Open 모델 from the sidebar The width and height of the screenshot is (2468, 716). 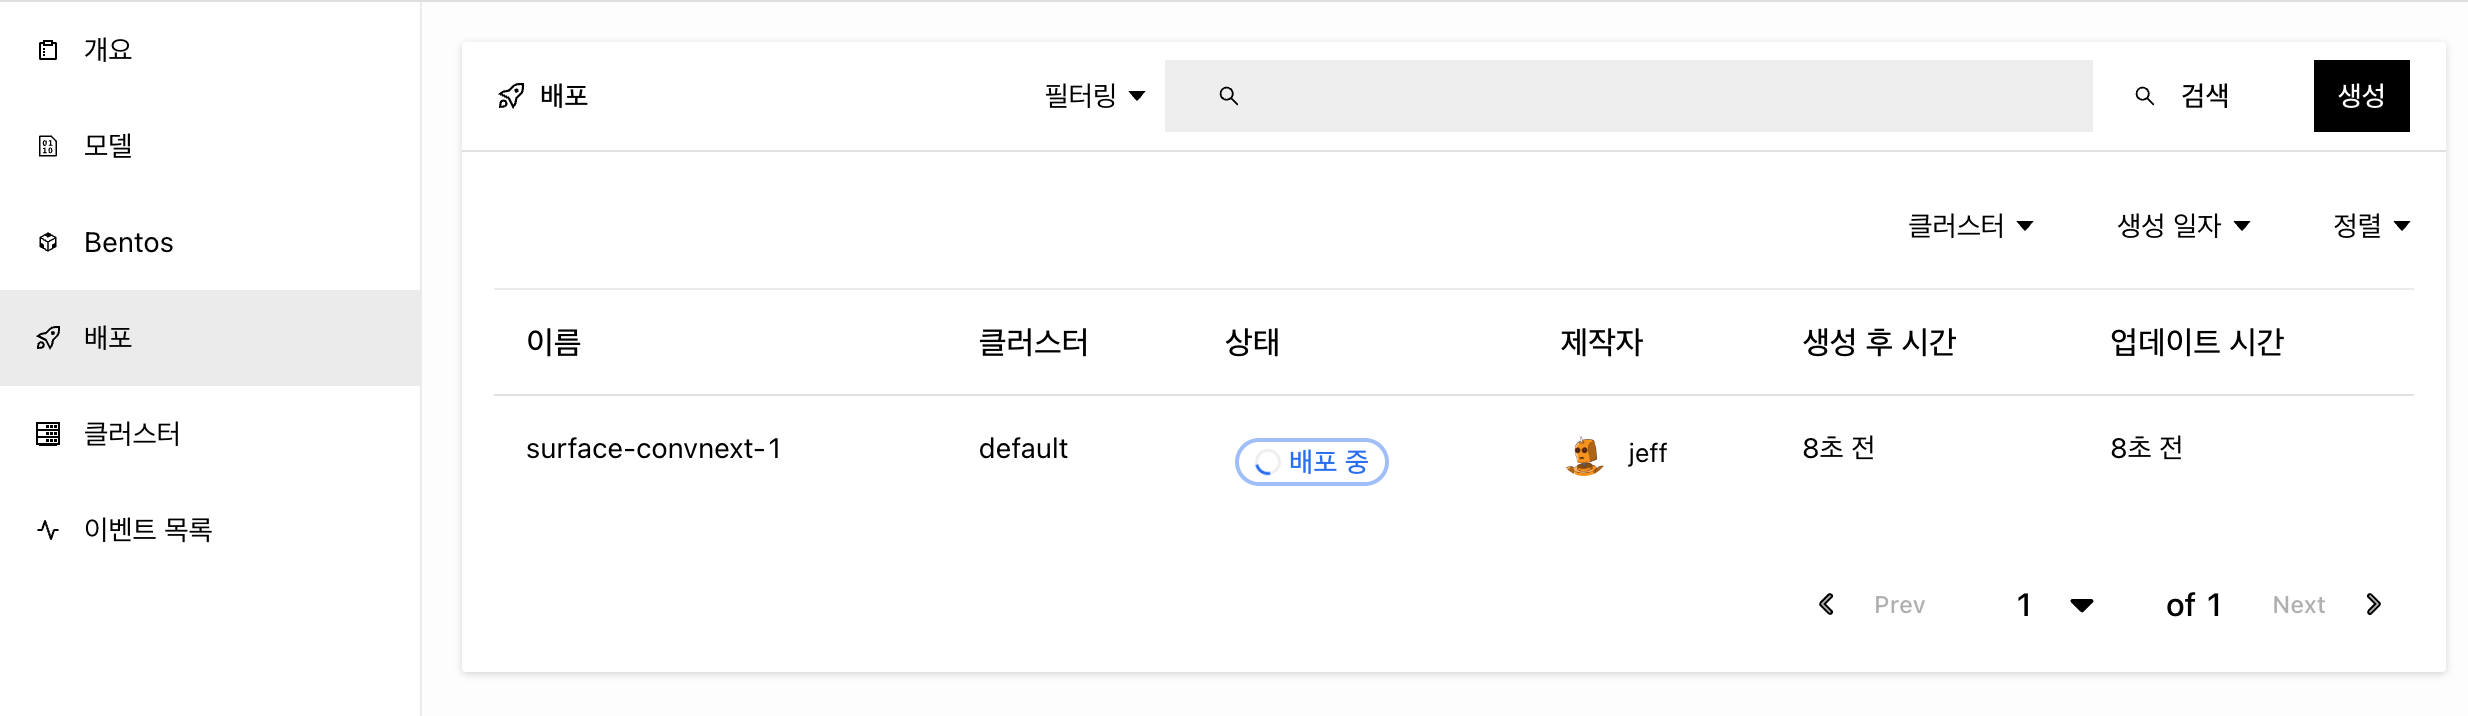click(210, 146)
